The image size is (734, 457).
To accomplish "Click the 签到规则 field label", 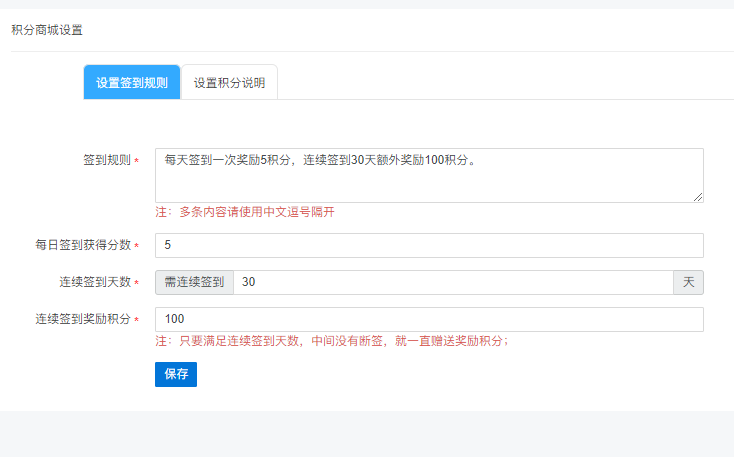I will tap(107, 160).
